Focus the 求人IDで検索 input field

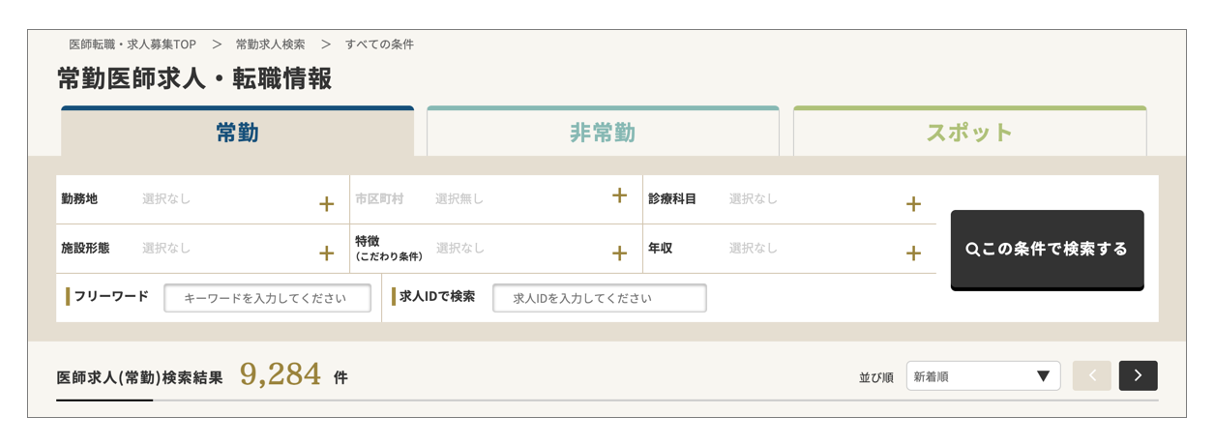(x=599, y=298)
